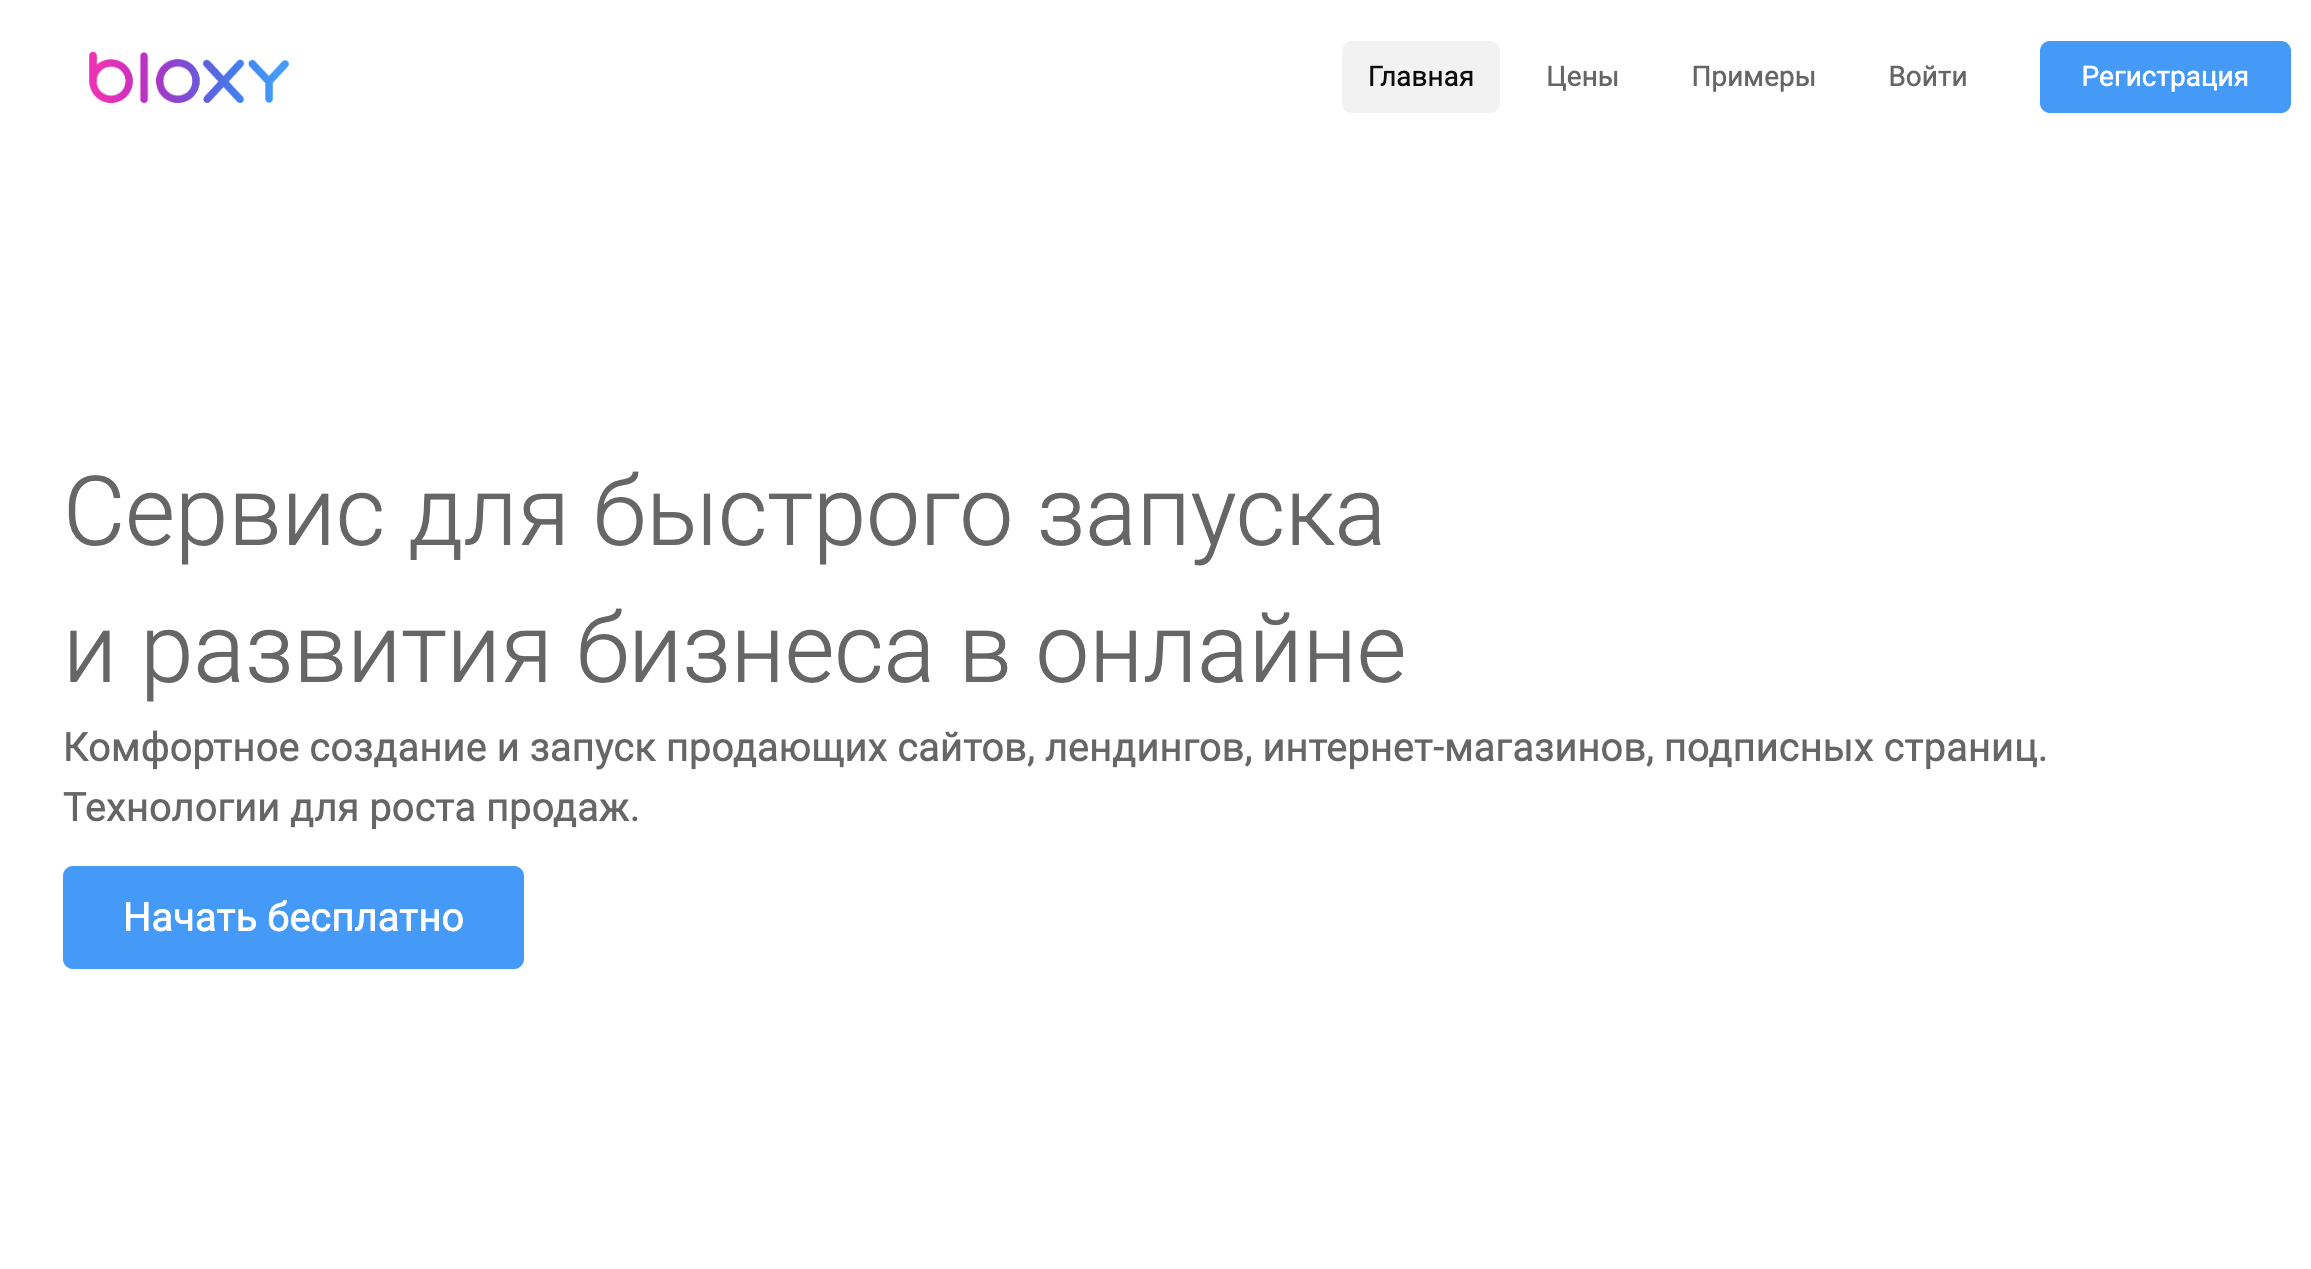Image resolution: width=2311 pixels, height=1269 pixels.
Task: Open the Примеры navigation link
Action: tap(1753, 77)
